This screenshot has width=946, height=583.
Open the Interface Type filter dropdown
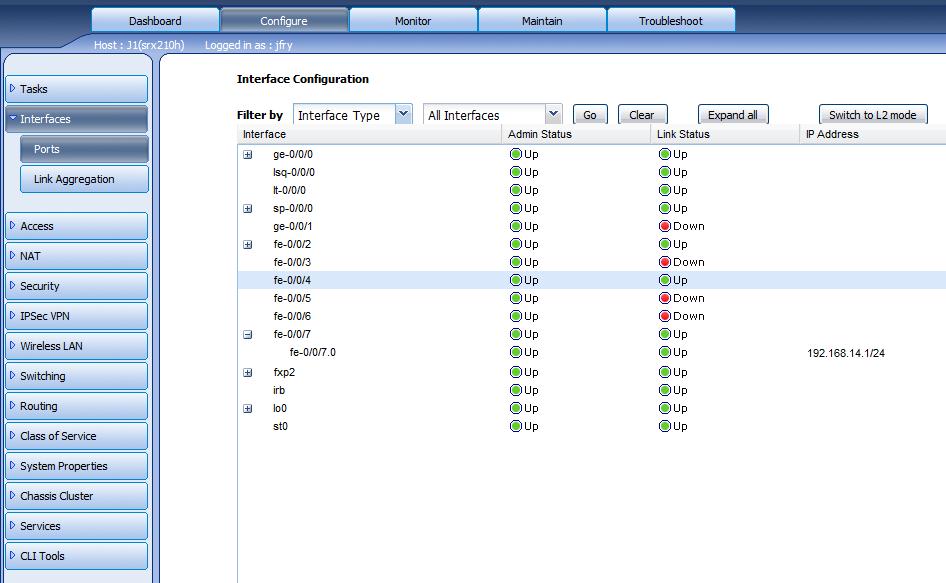click(404, 114)
